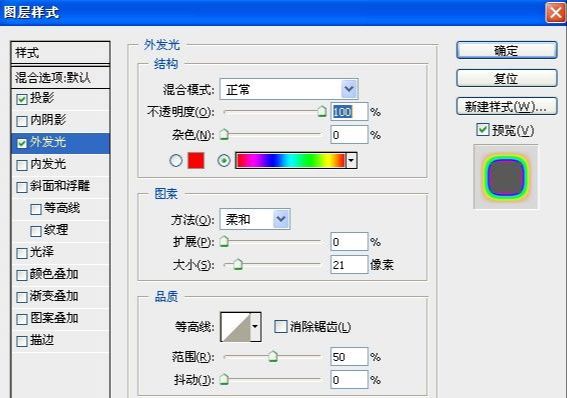Open the 斜面和浮雕 style settings

pyautogui.click(x=60, y=186)
